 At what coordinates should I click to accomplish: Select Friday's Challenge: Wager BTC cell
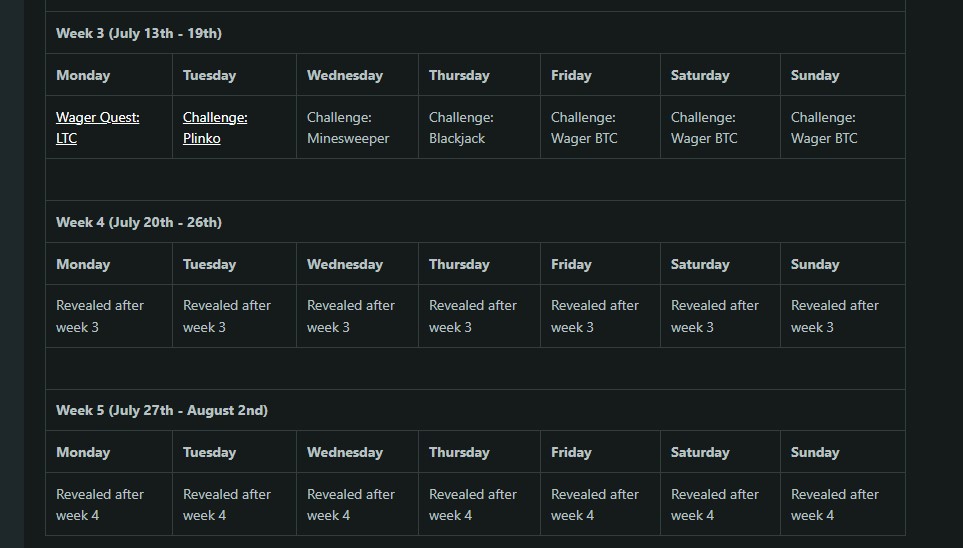600,127
